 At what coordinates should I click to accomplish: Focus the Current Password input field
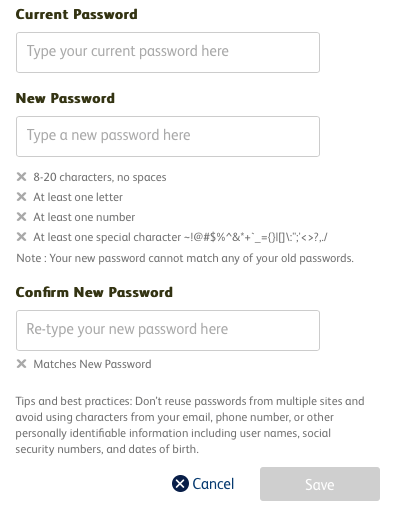pyautogui.click(x=168, y=52)
